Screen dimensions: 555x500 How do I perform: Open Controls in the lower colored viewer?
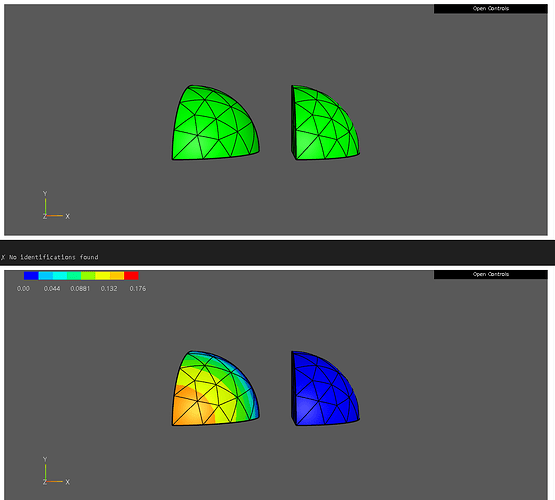pyautogui.click(x=491, y=274)
